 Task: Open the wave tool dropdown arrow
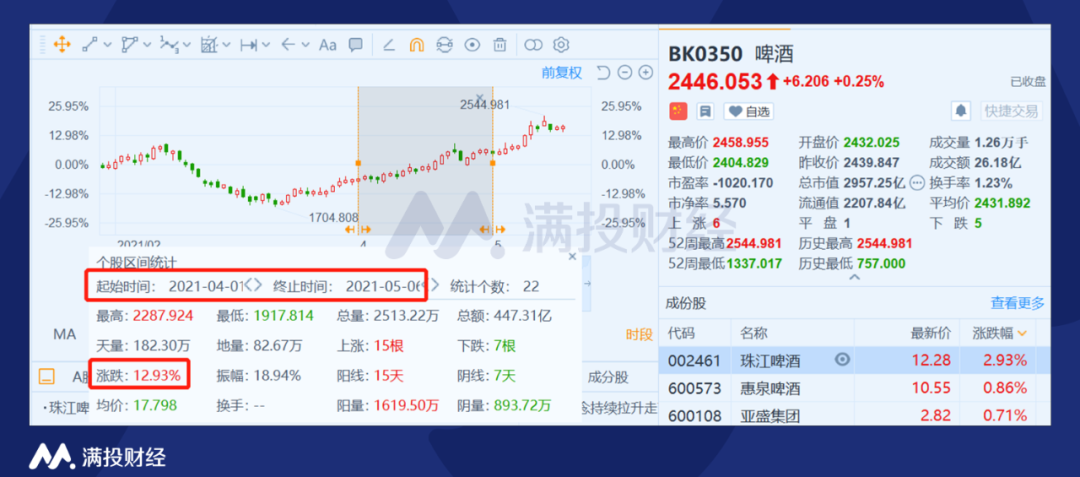click(x=186, y=45)
